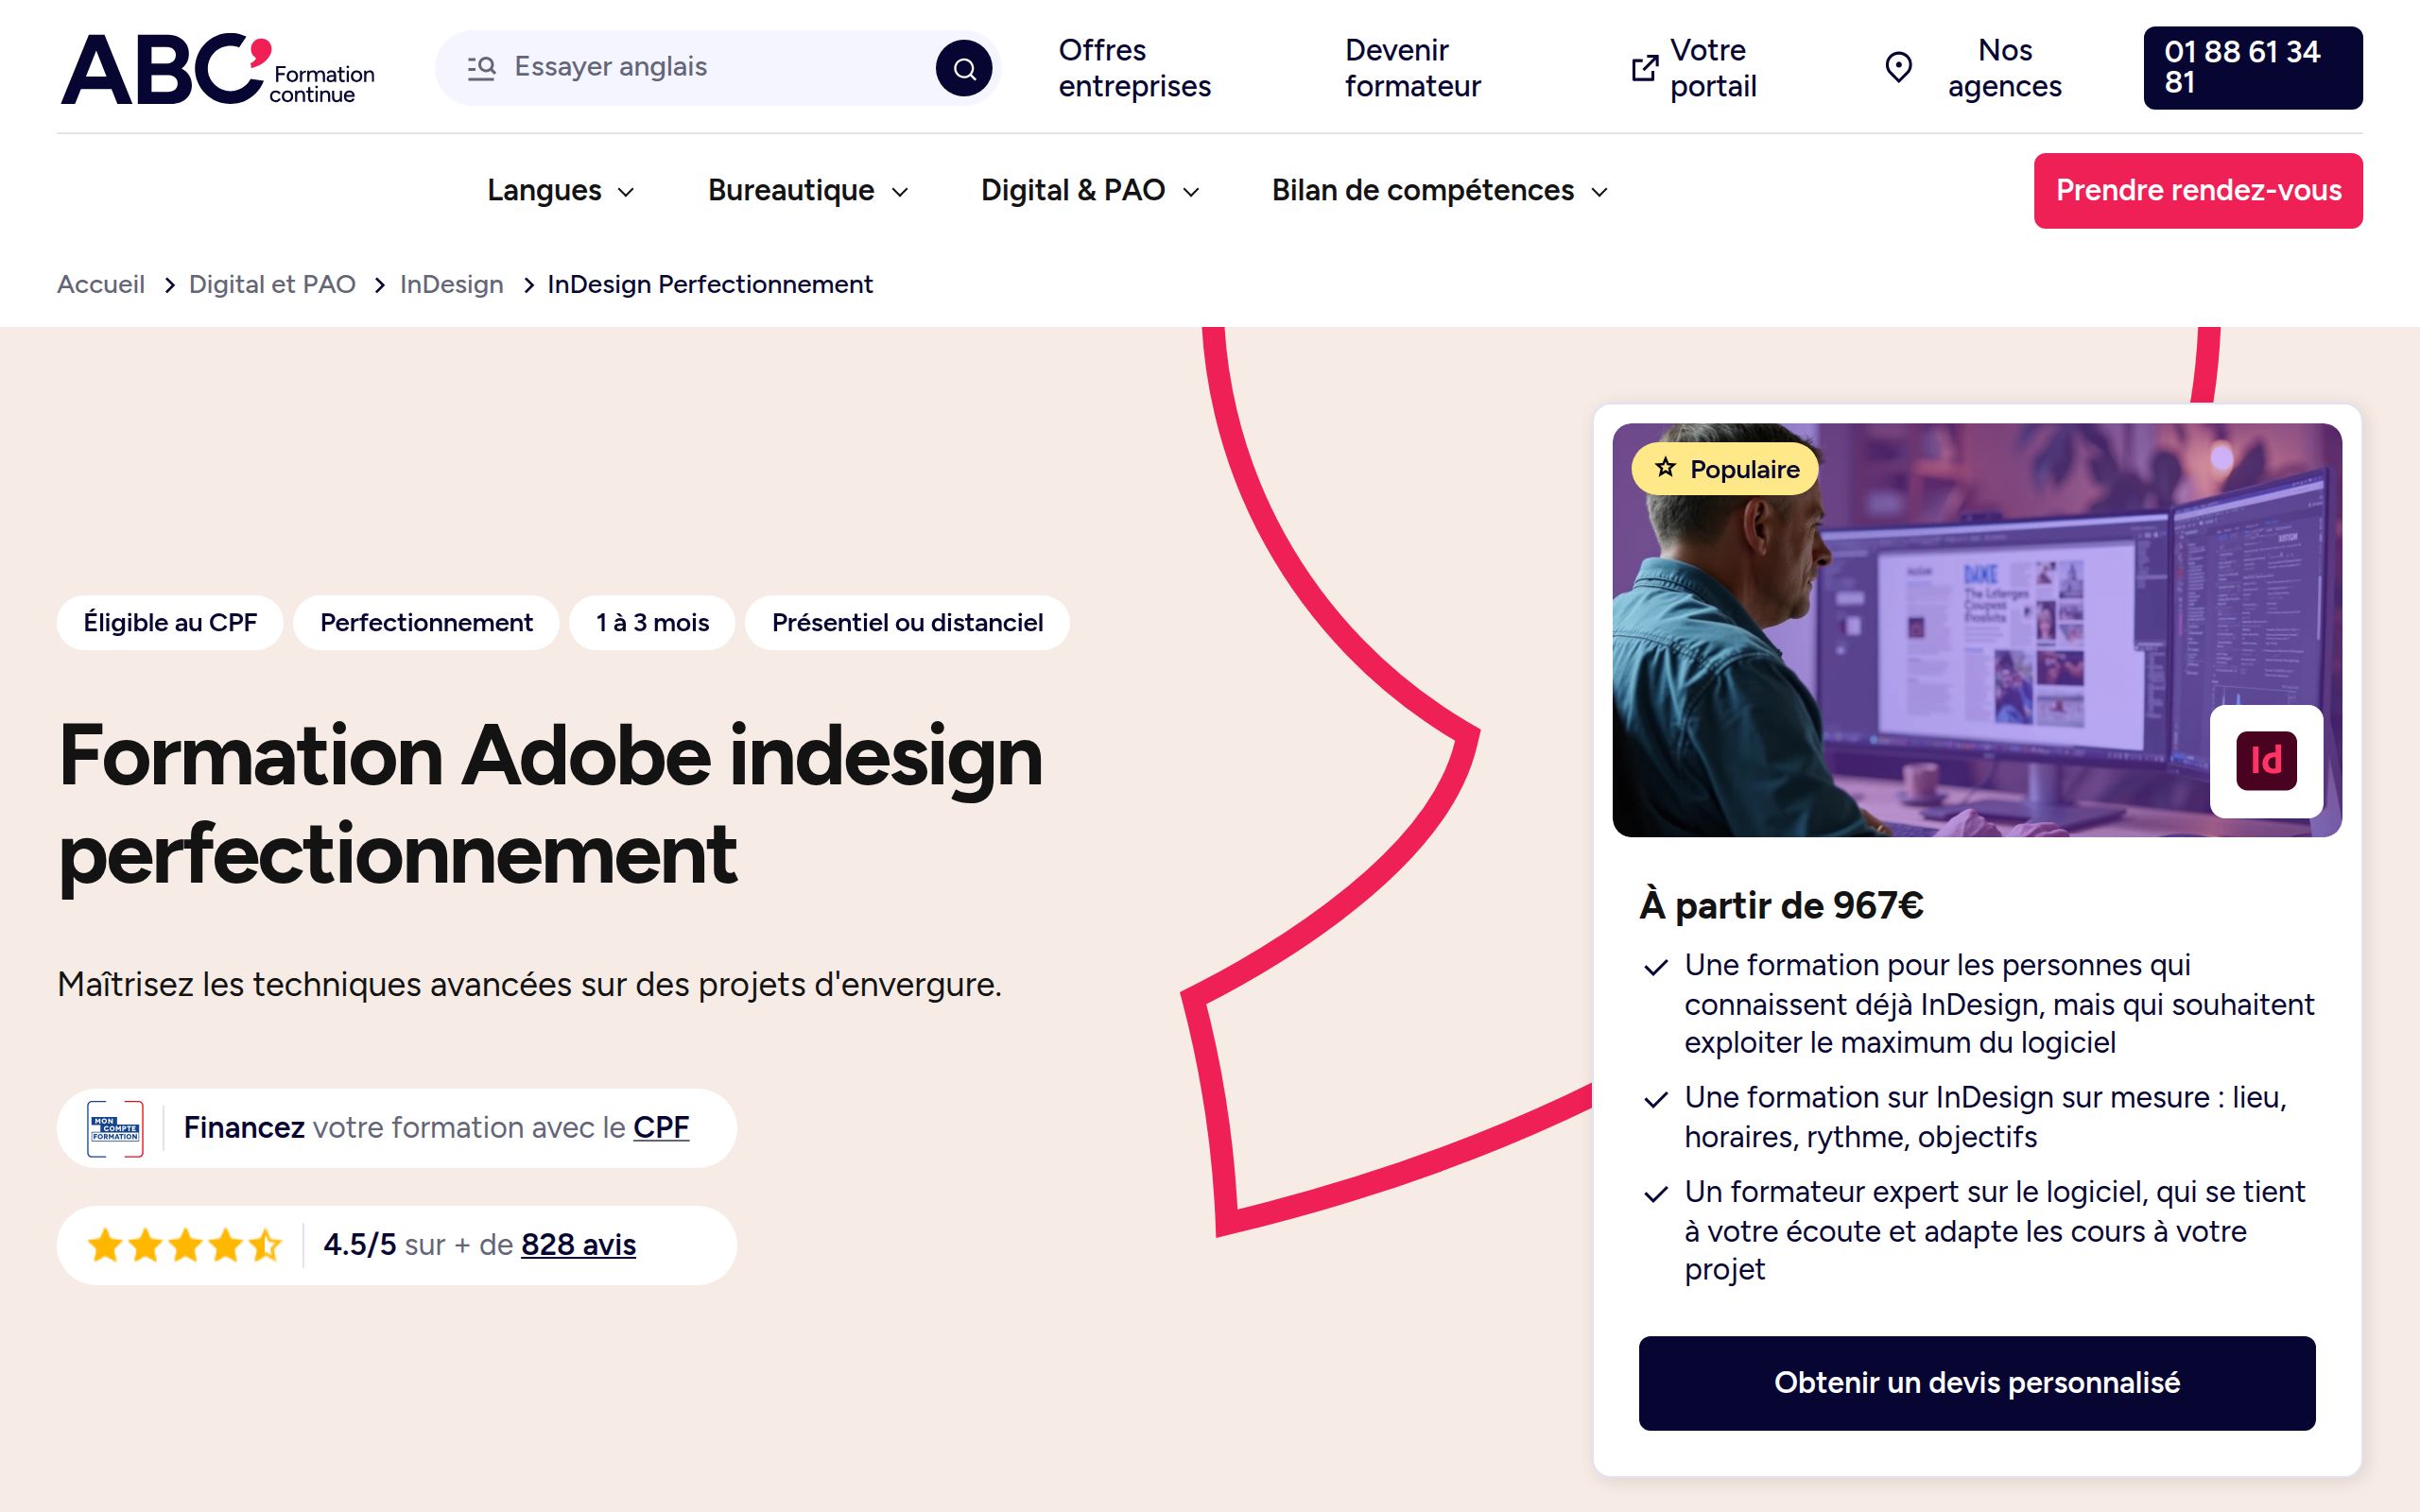This screenshot has height=1512, width=2420.
Task: Click the 1 à 3 mois tag
Action: coord(652,623)
